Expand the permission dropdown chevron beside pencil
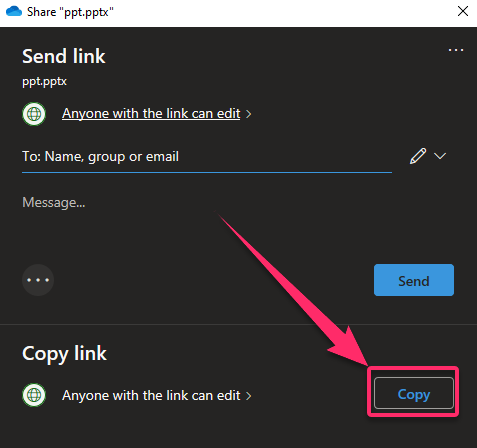 (x=440, y=156)
